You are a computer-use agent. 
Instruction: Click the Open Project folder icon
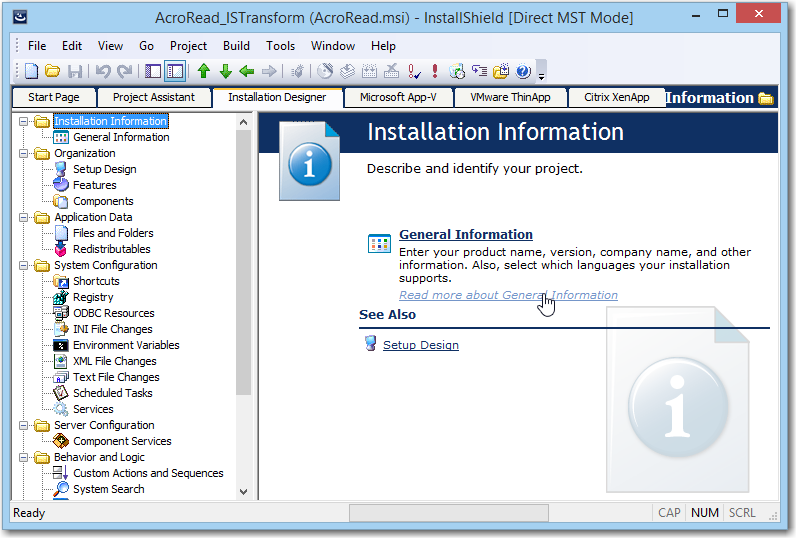52,71
